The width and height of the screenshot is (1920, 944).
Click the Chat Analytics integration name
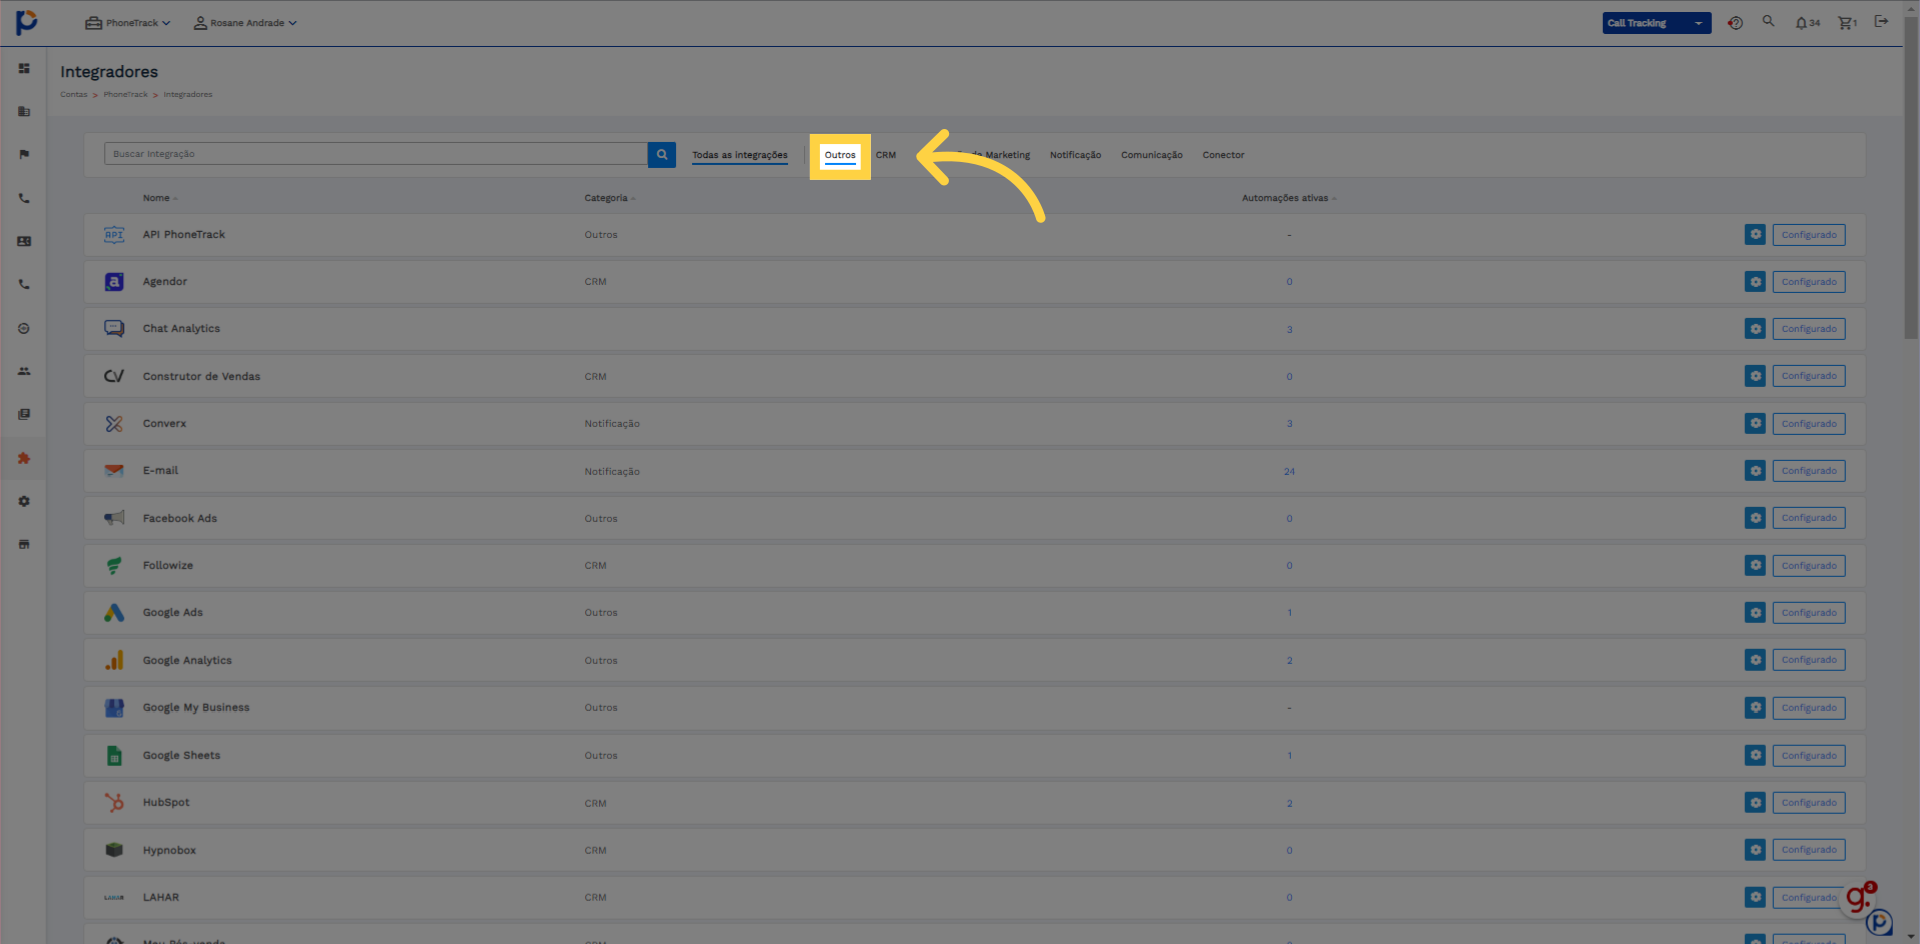[181, 328]
